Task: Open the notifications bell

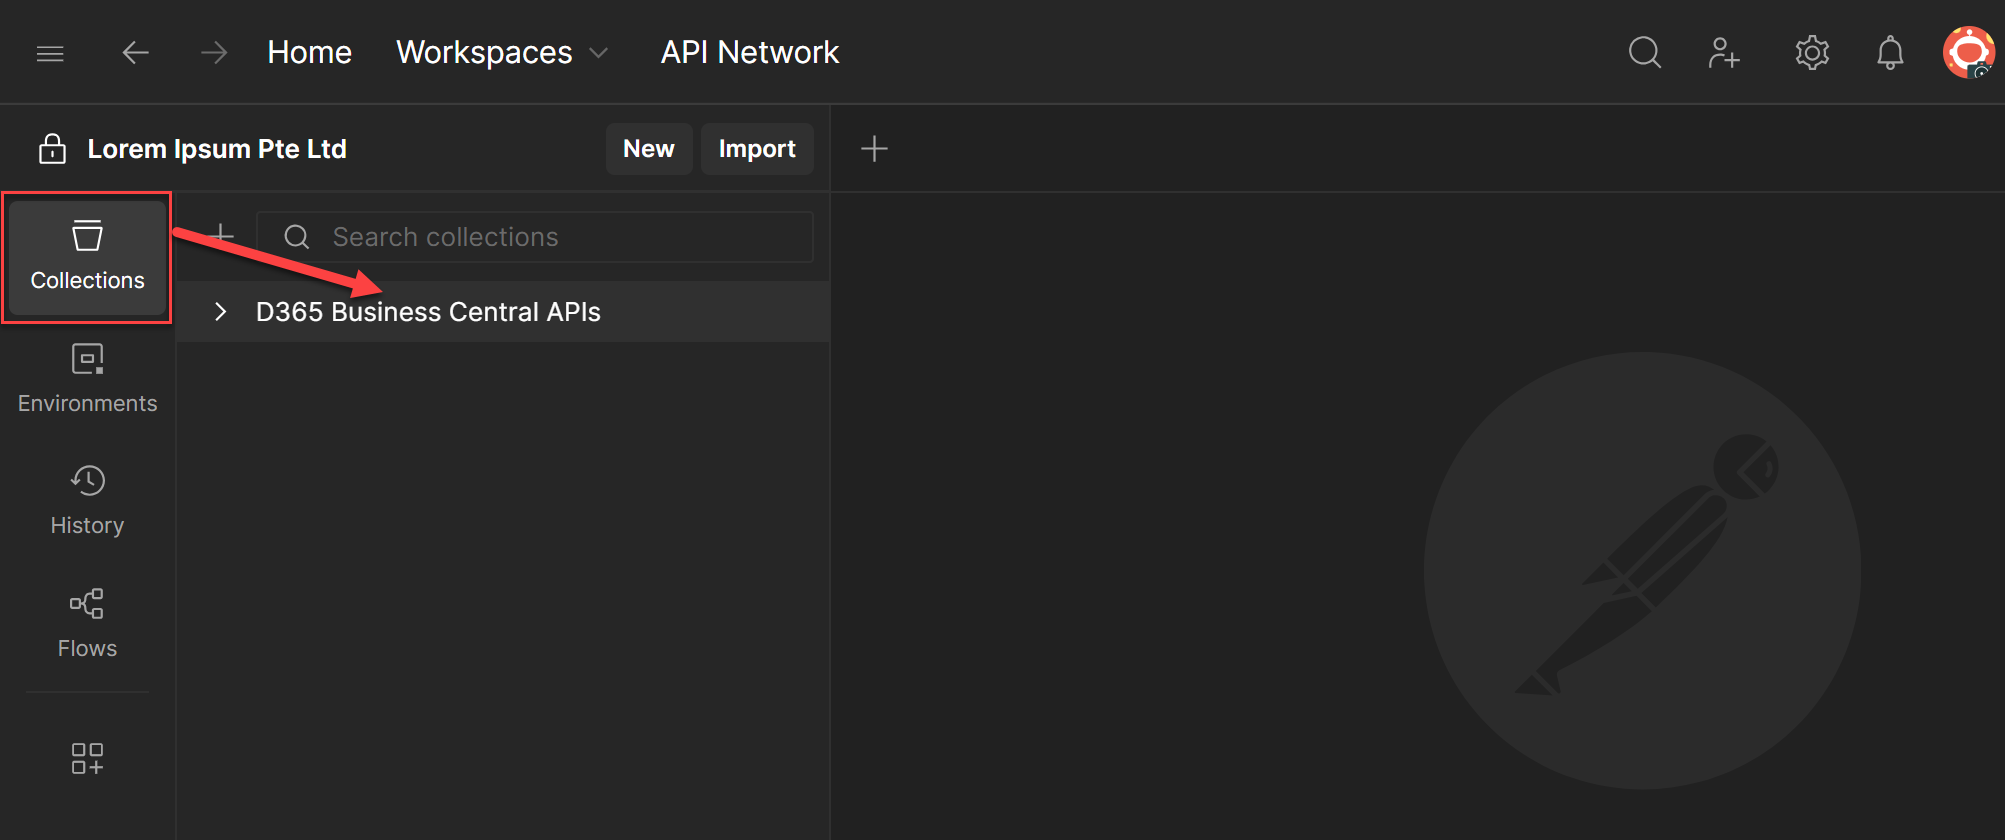Action: tap(1890, 52)
